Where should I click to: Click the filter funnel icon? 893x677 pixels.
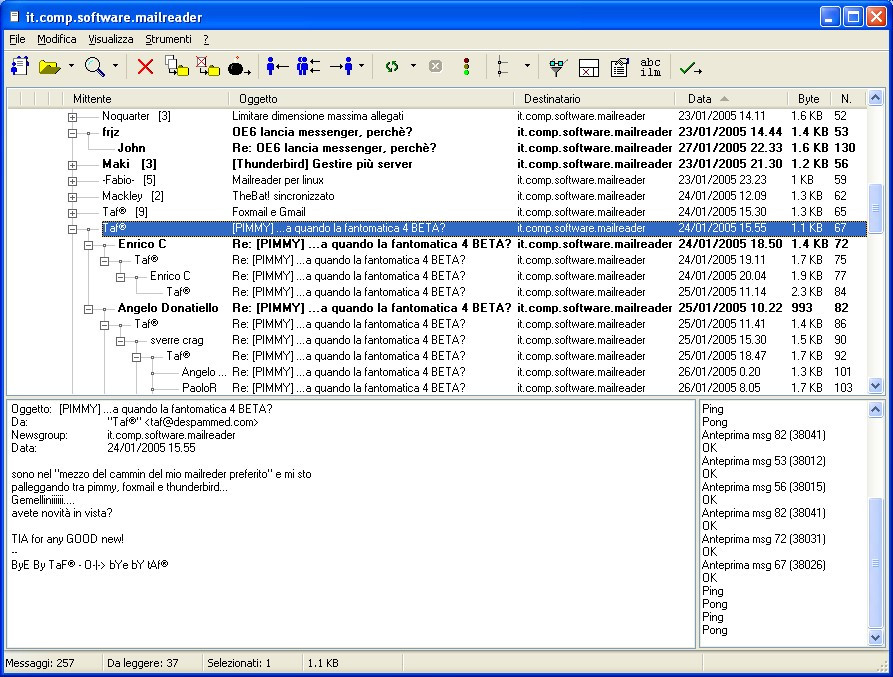(557, 67)
